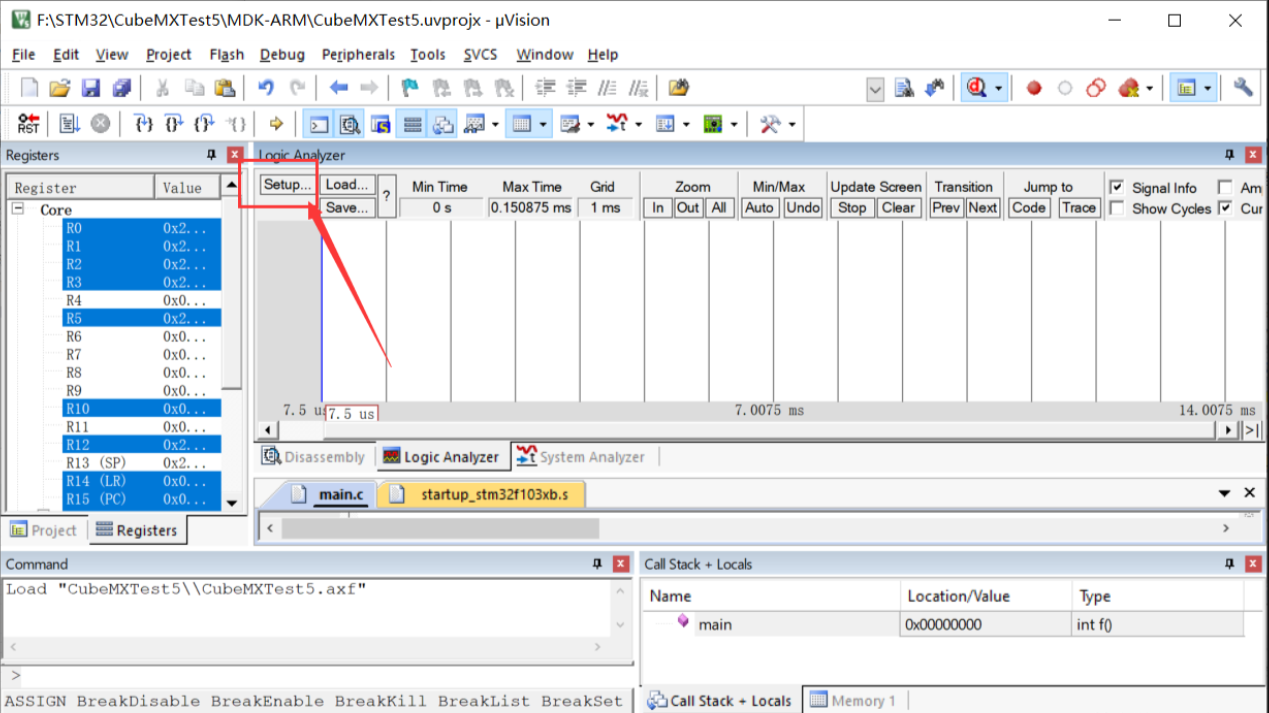Open the Toolbox hammer icon
1269x713 pixels.
point(770,124)
